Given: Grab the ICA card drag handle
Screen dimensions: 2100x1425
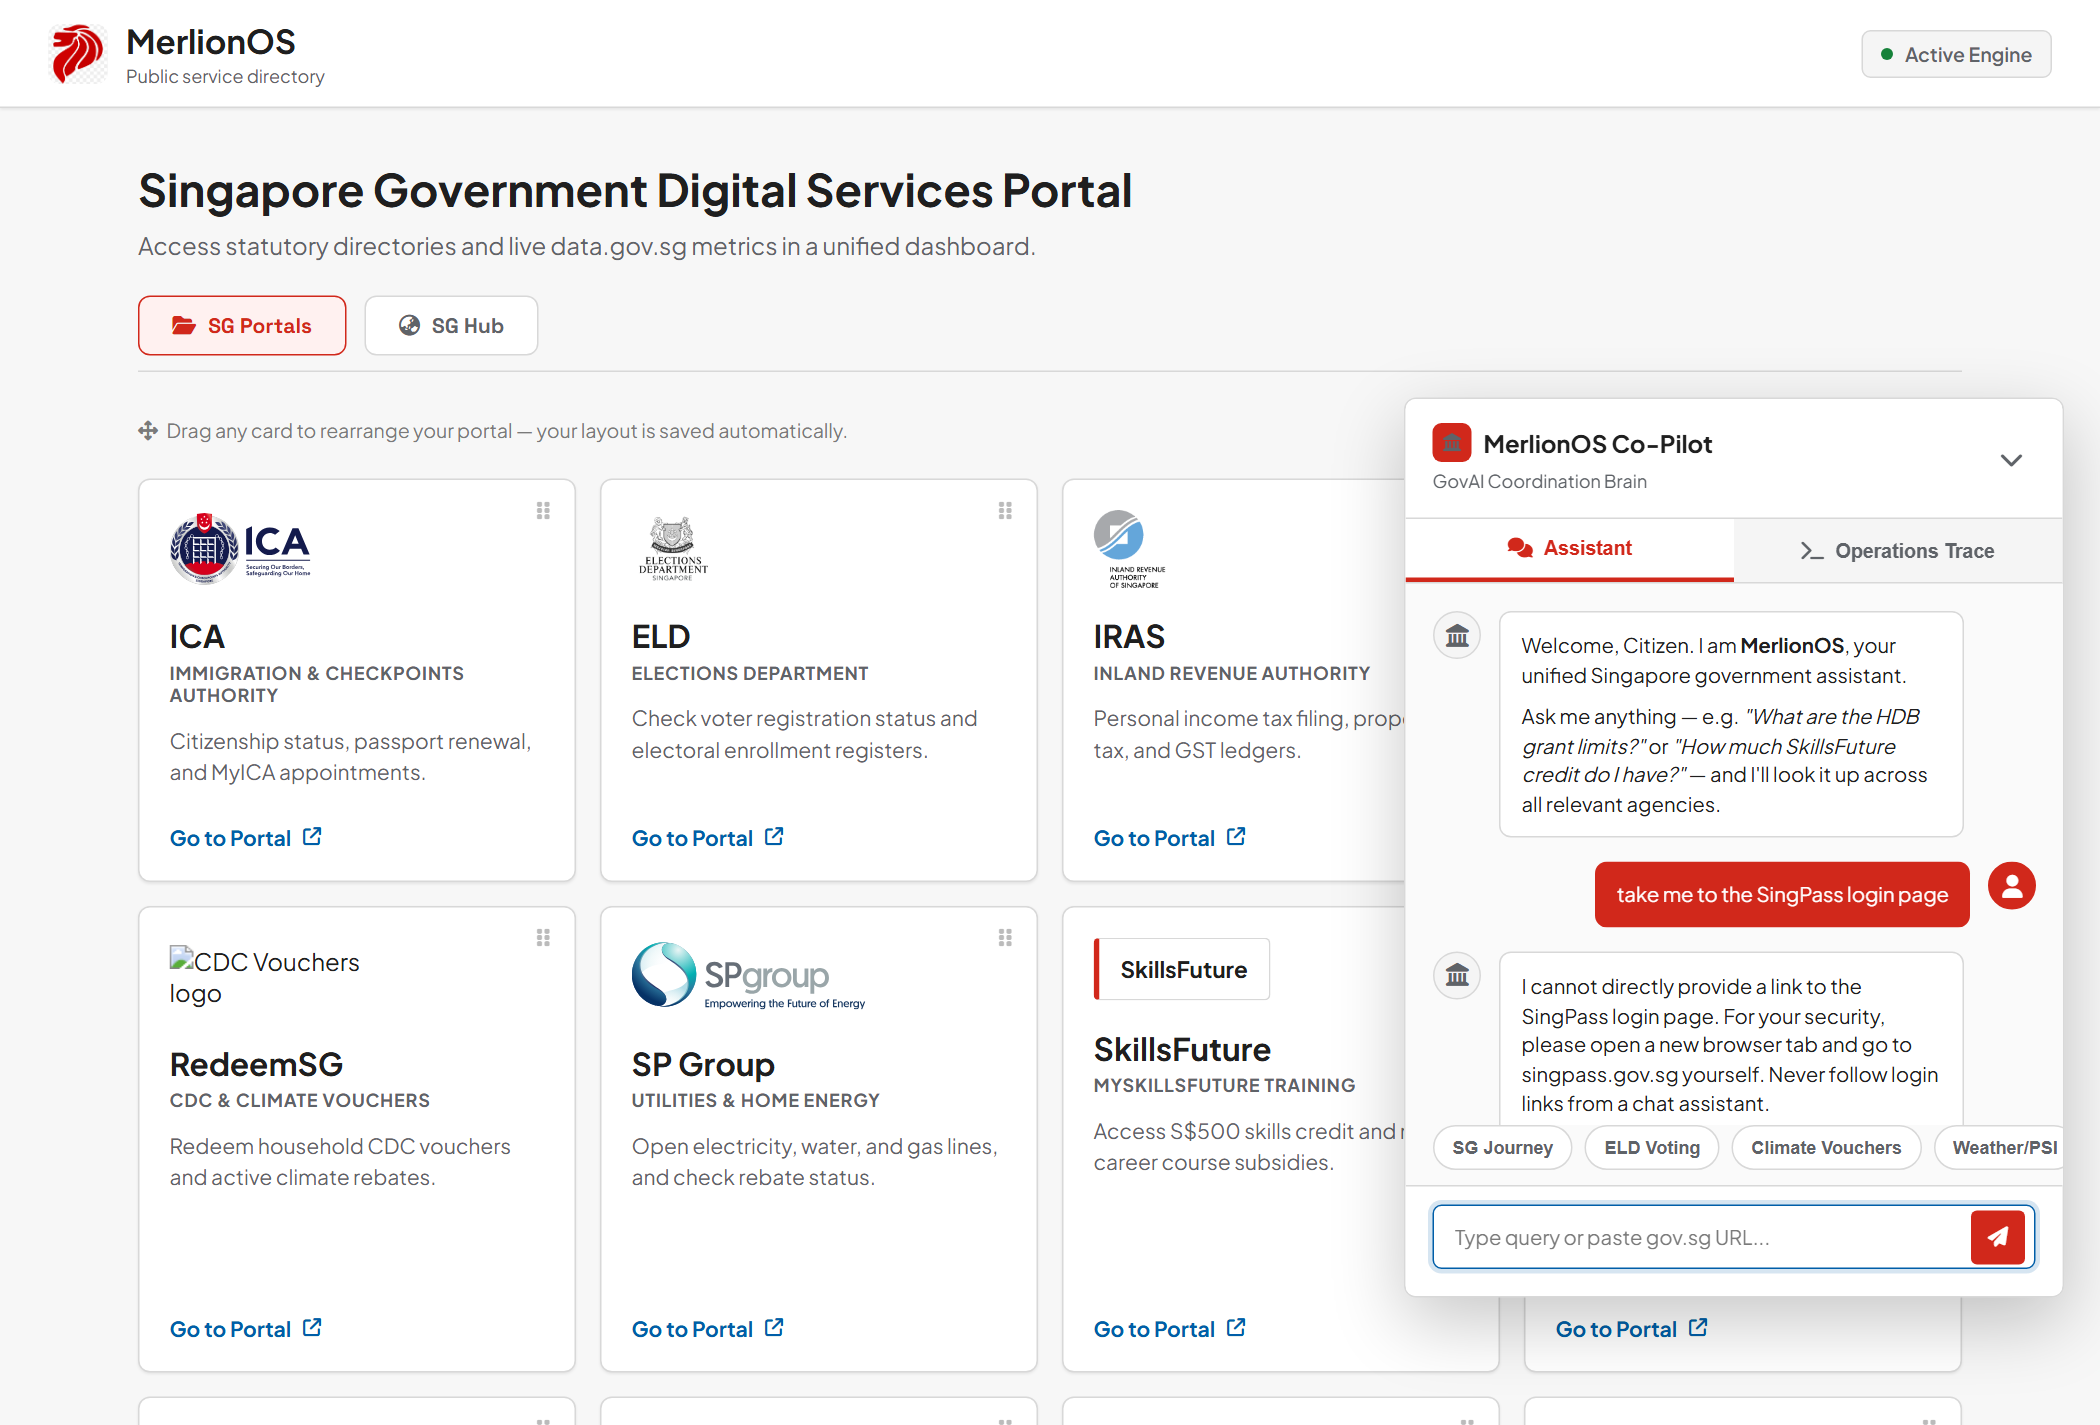Looking at the screenshot, I should (x=543, y=511).
